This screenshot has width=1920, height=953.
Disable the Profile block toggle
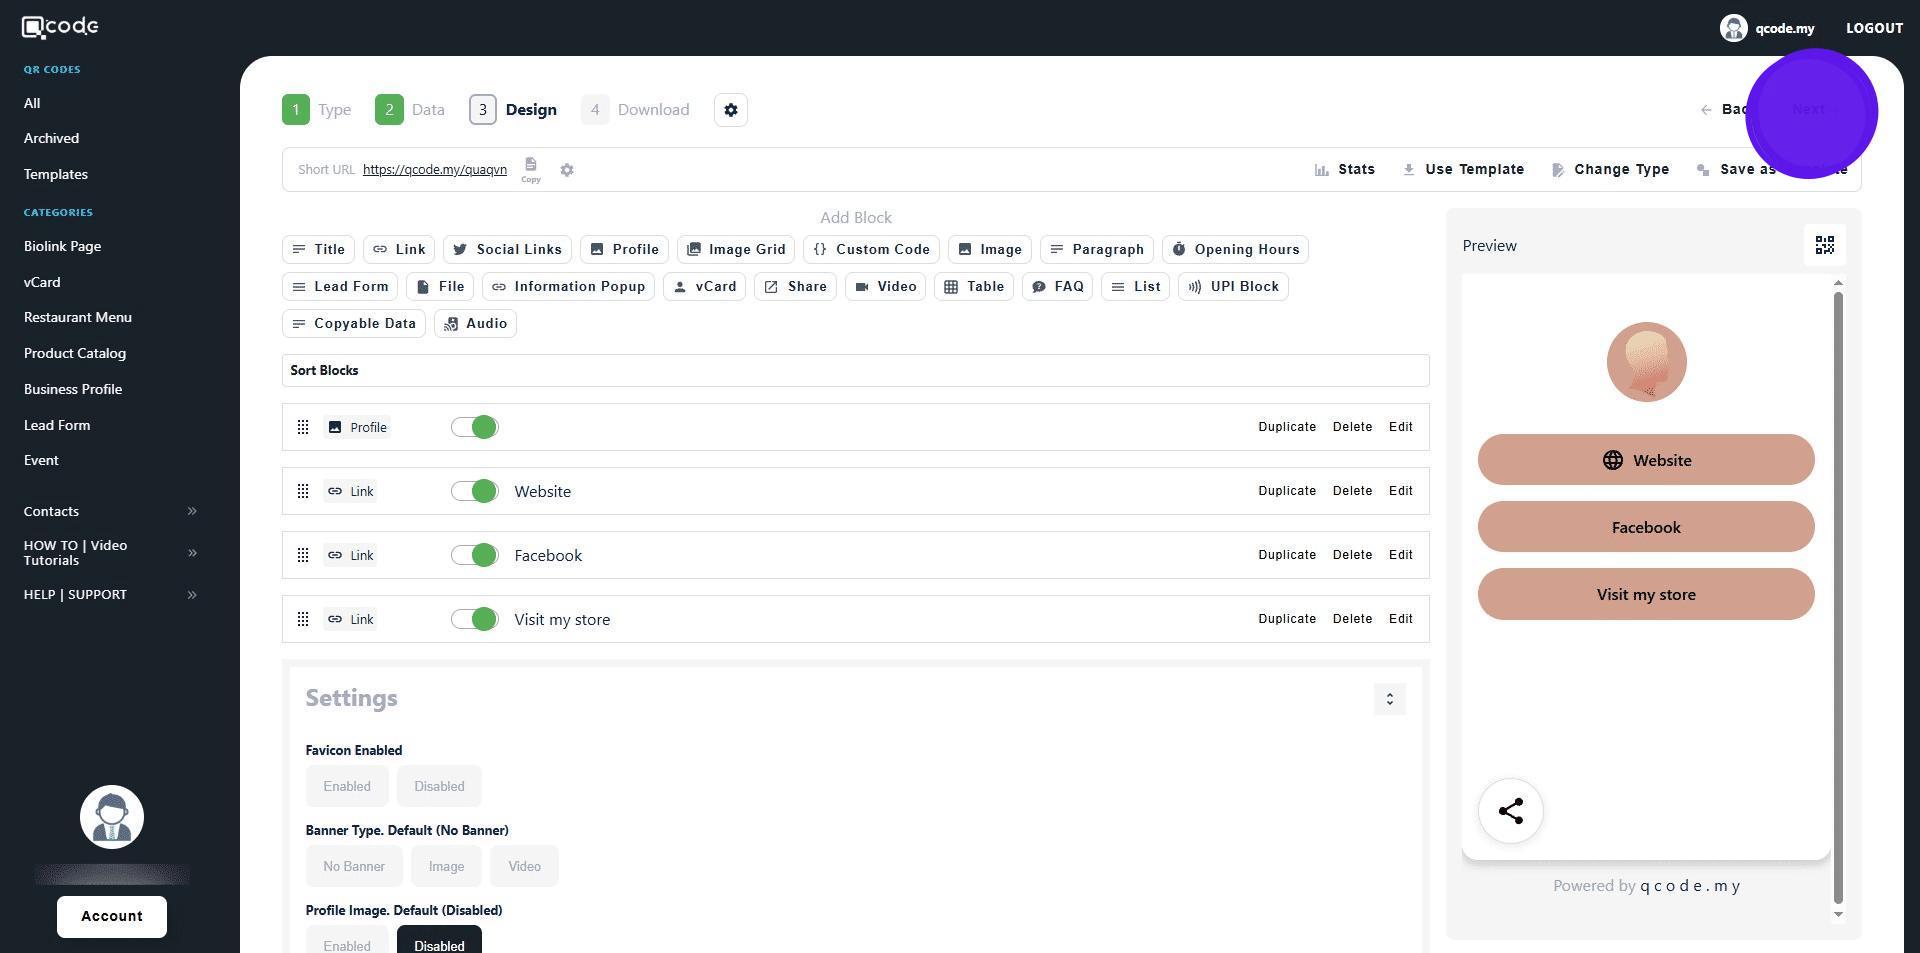click(474, 428)
